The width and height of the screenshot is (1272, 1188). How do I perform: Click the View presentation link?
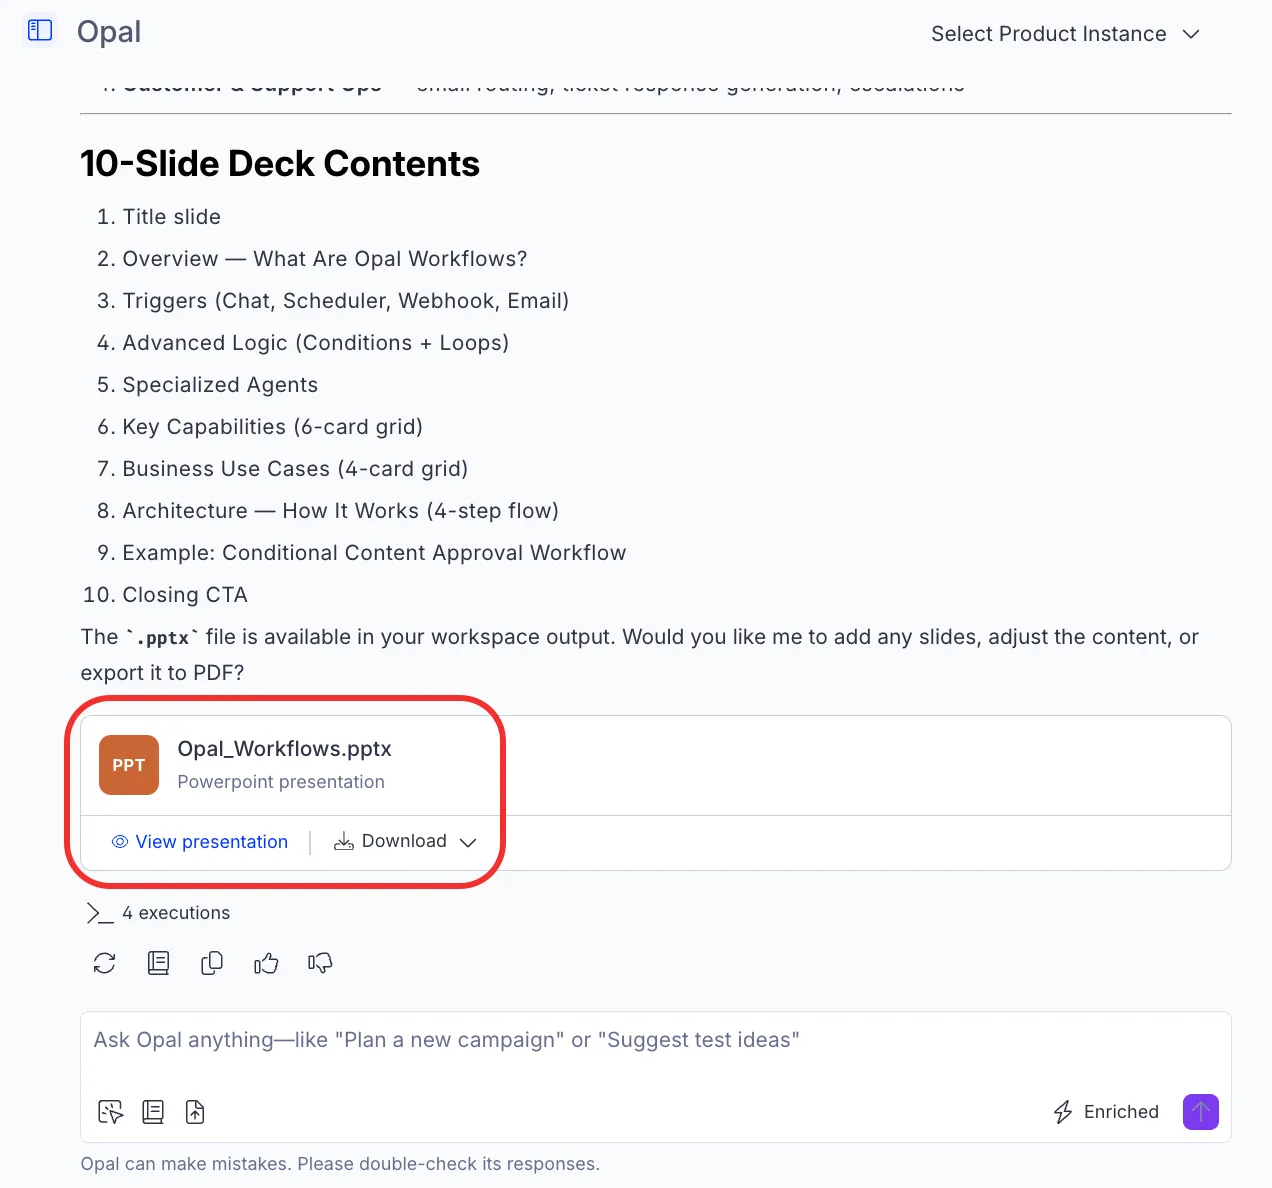[200, 842]
